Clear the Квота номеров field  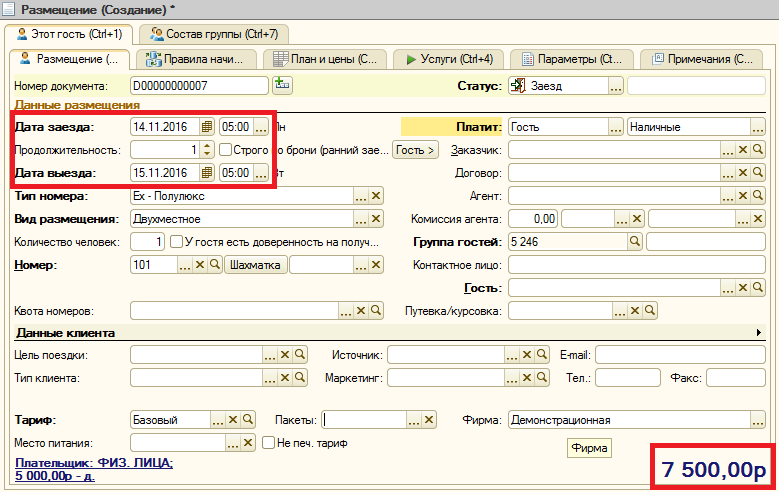[x=361, y=311]
